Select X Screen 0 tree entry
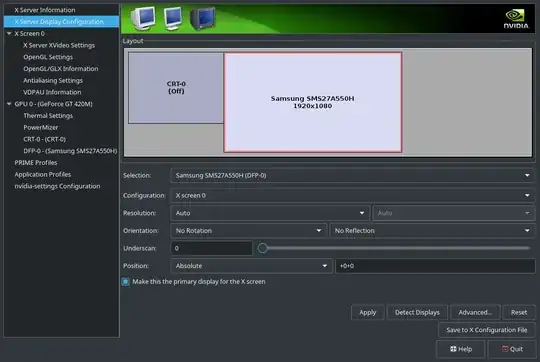Image resolution: width=540 pixels, height=362 pixels. point(29,33)
